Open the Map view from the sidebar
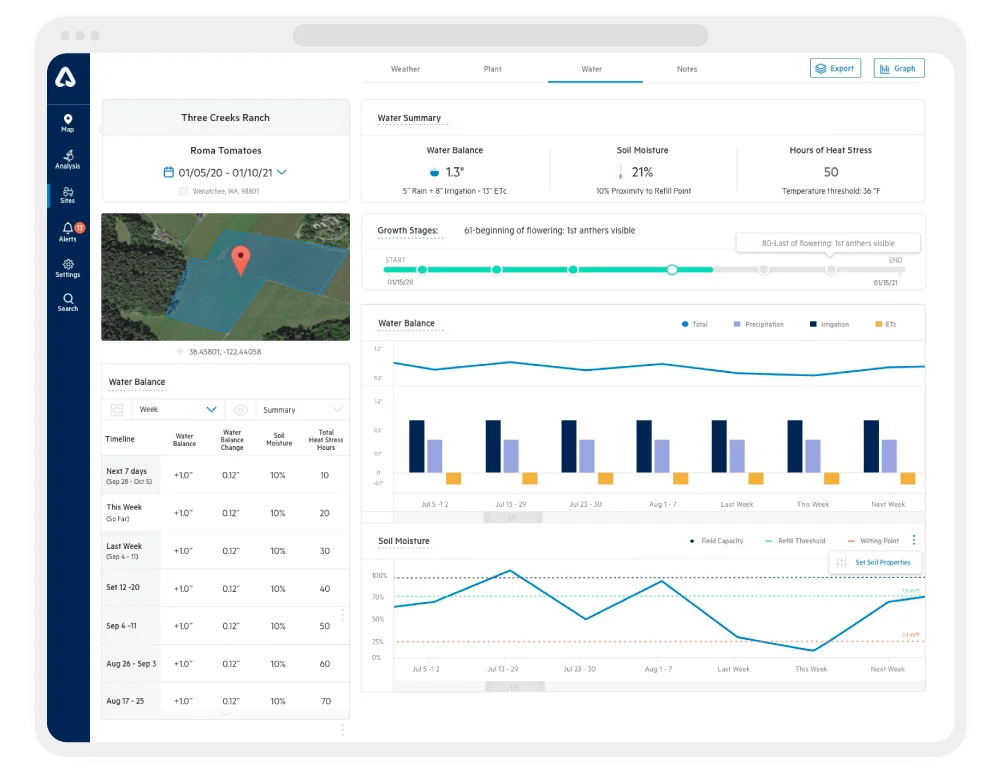The height and width of the screenshot is (780, 1001). point(68,123)
